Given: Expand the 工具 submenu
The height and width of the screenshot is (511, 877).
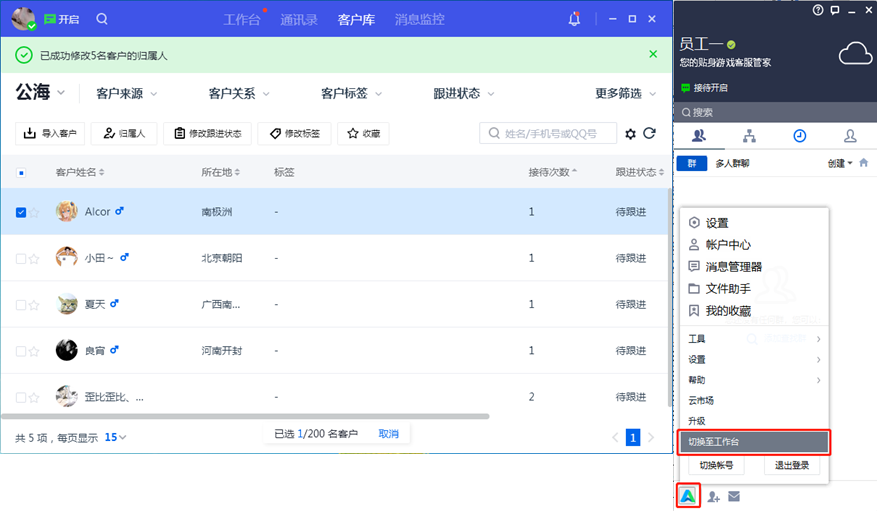Looking at the screenshot, I should (x=753, y=339).
